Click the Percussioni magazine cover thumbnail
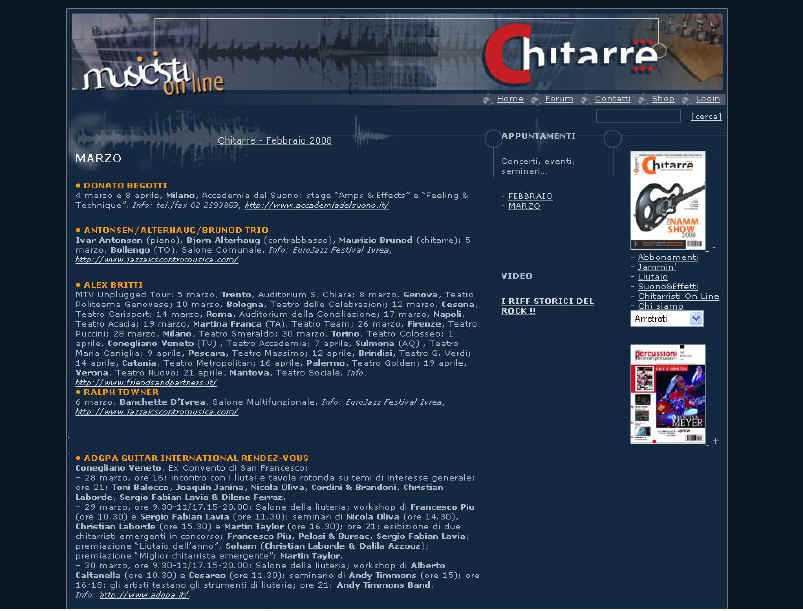This screenshot has height=611, width=803. click(x=668, y=394)
